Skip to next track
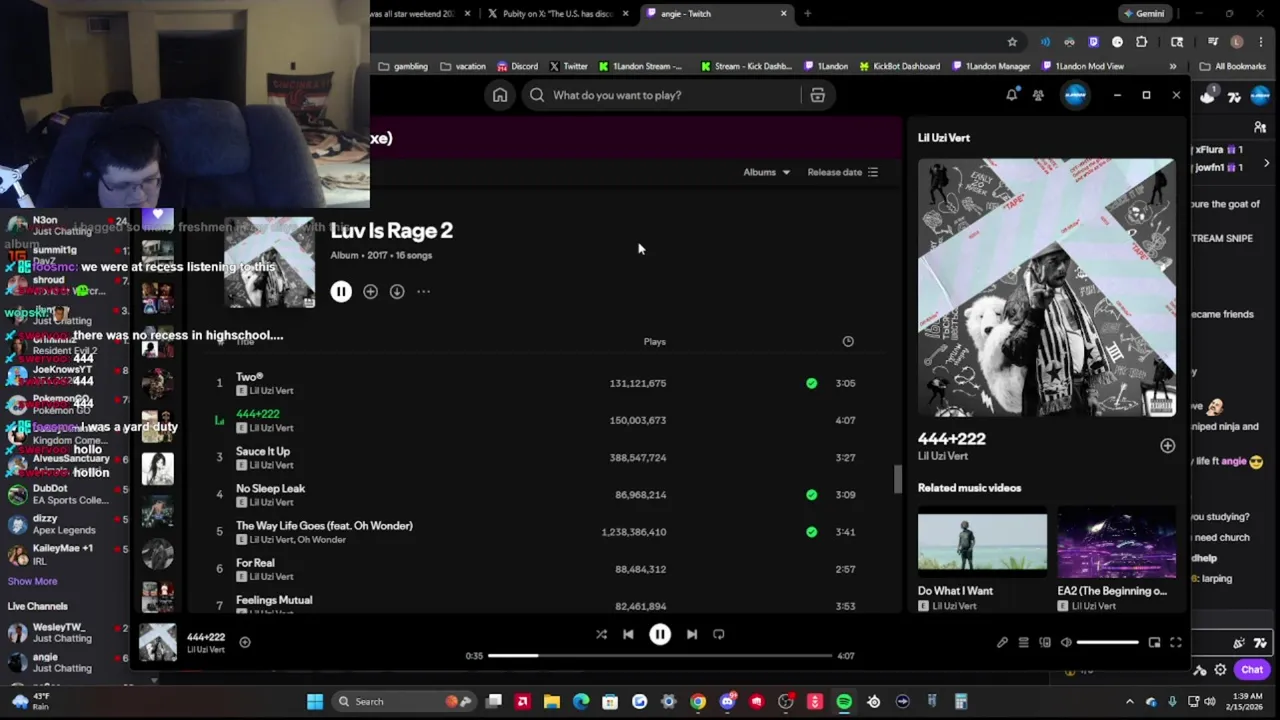The image size is (1280, 720). pyautogui.click(x=692, y=634)
